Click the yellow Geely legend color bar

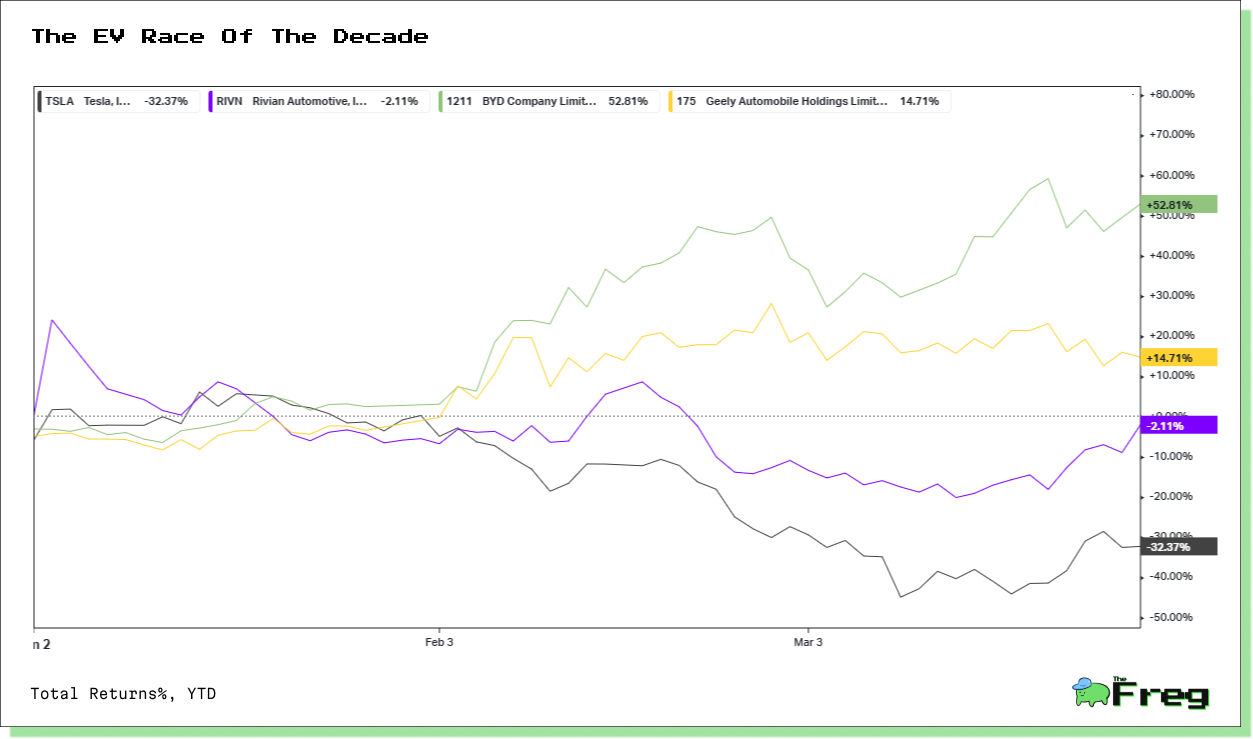point(671,101)
